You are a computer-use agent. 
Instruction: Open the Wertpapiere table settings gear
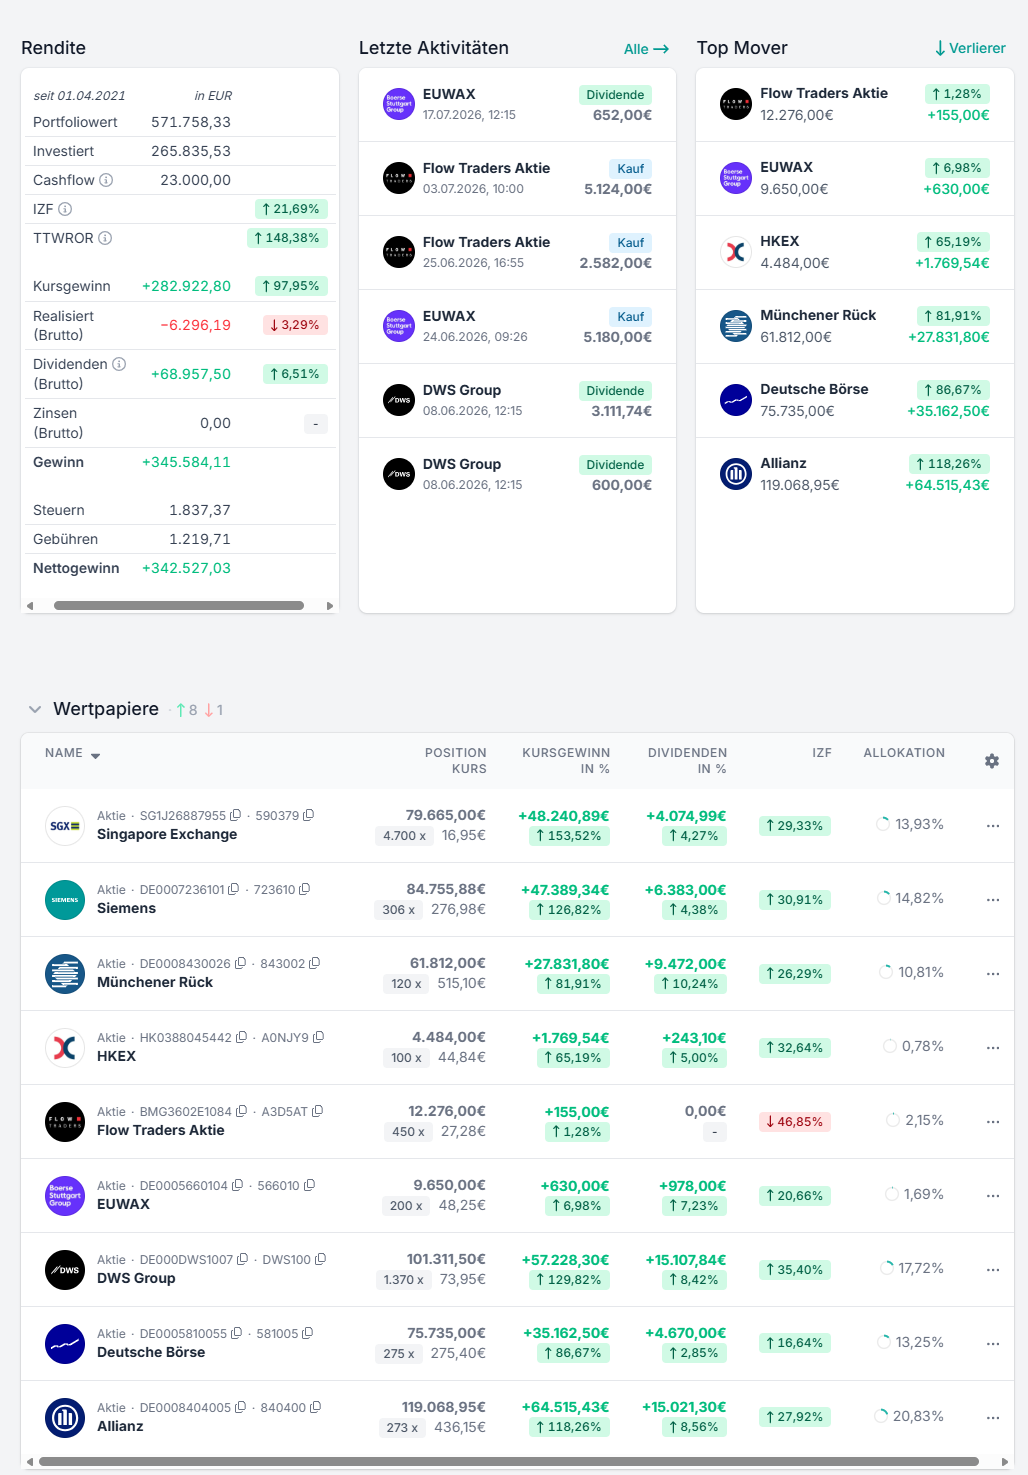[x=991, y=761]
